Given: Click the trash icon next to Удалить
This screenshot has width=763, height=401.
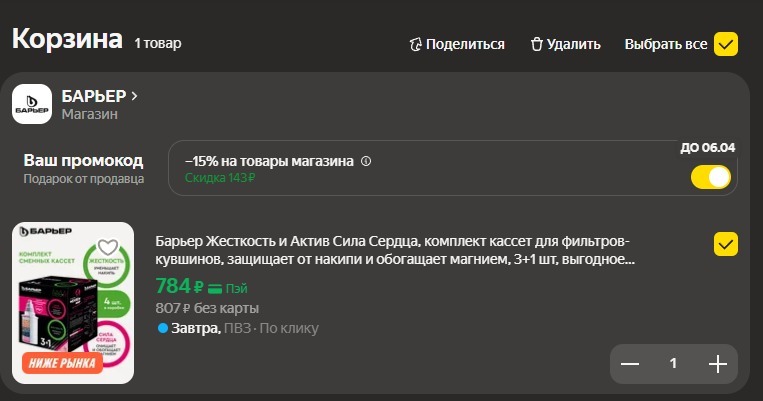Looking at the screenshot, I should click(536, 44).
